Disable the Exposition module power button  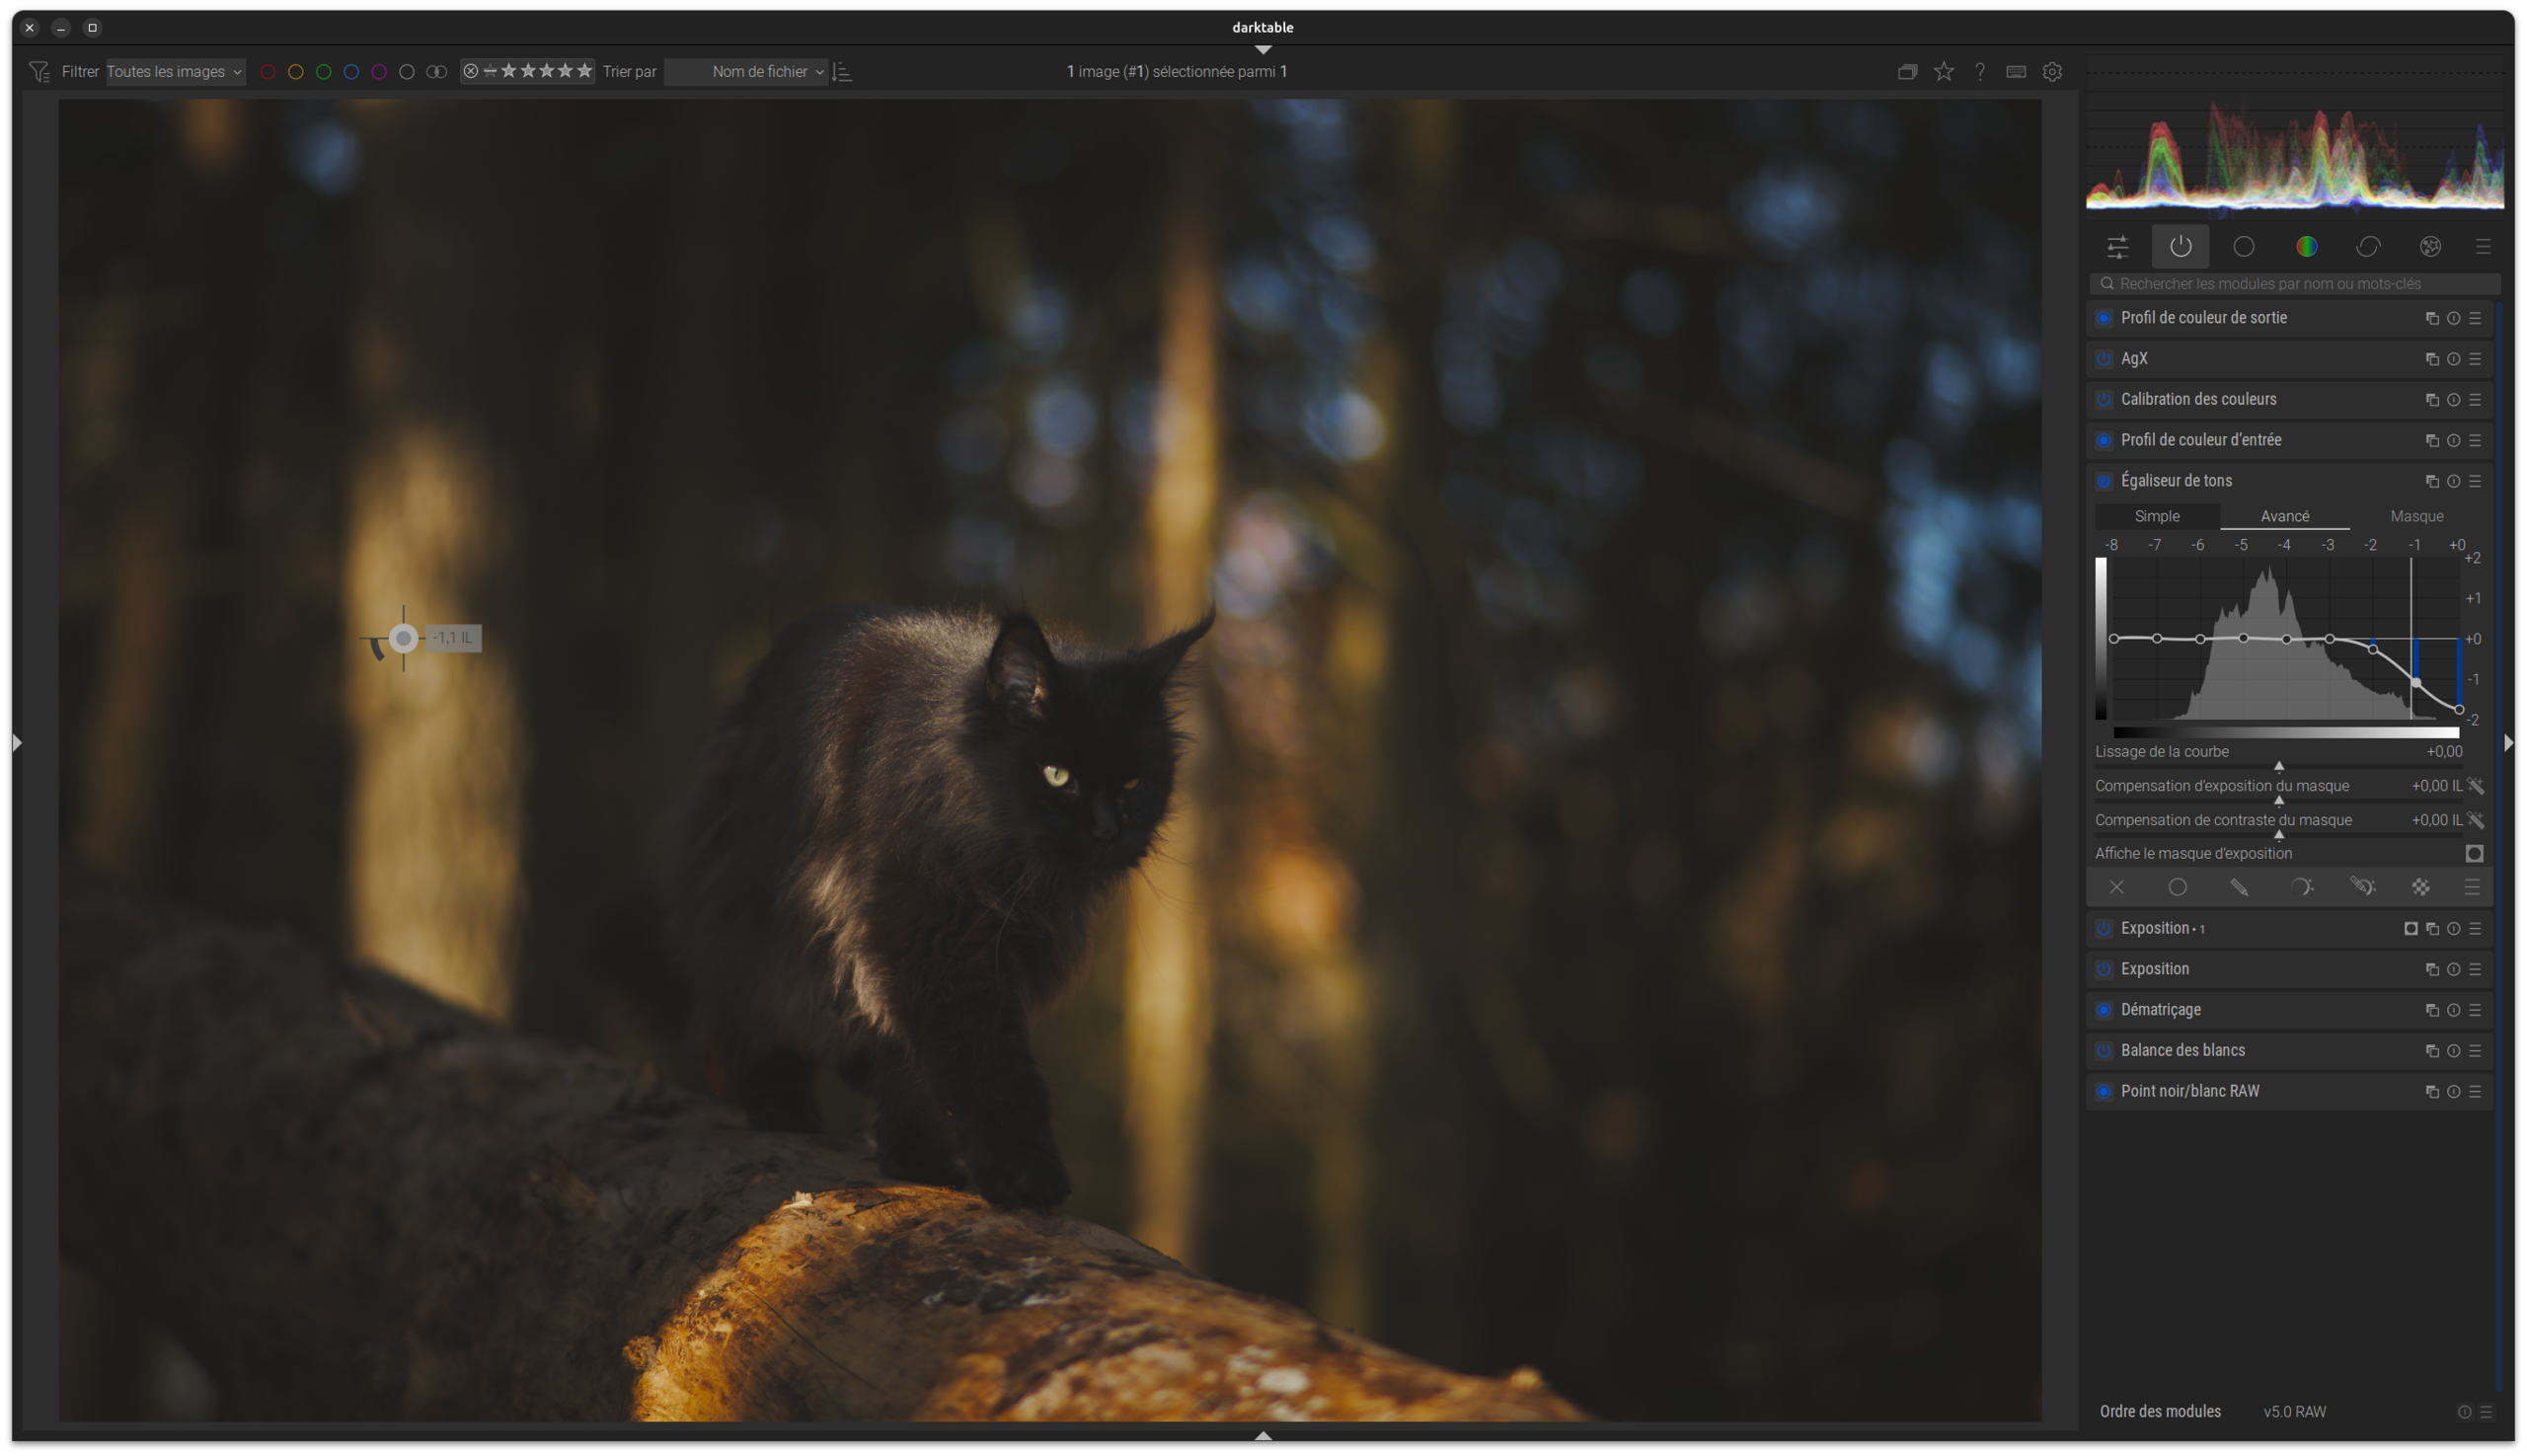tap(2103, 969)
